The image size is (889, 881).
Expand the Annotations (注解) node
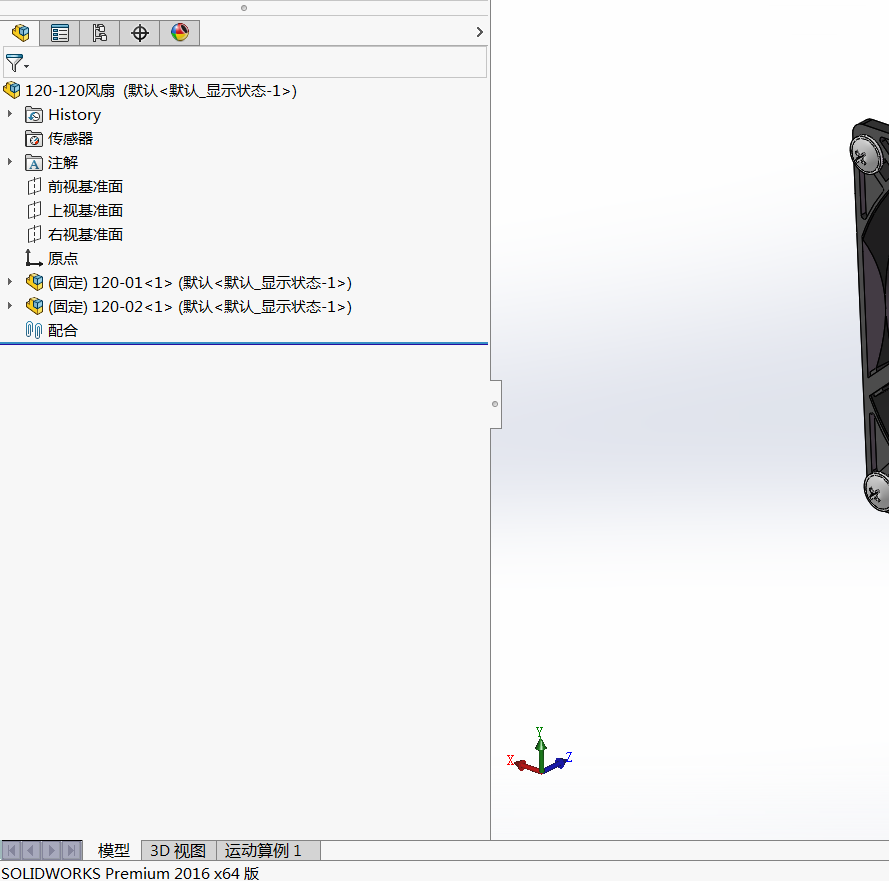10,162
